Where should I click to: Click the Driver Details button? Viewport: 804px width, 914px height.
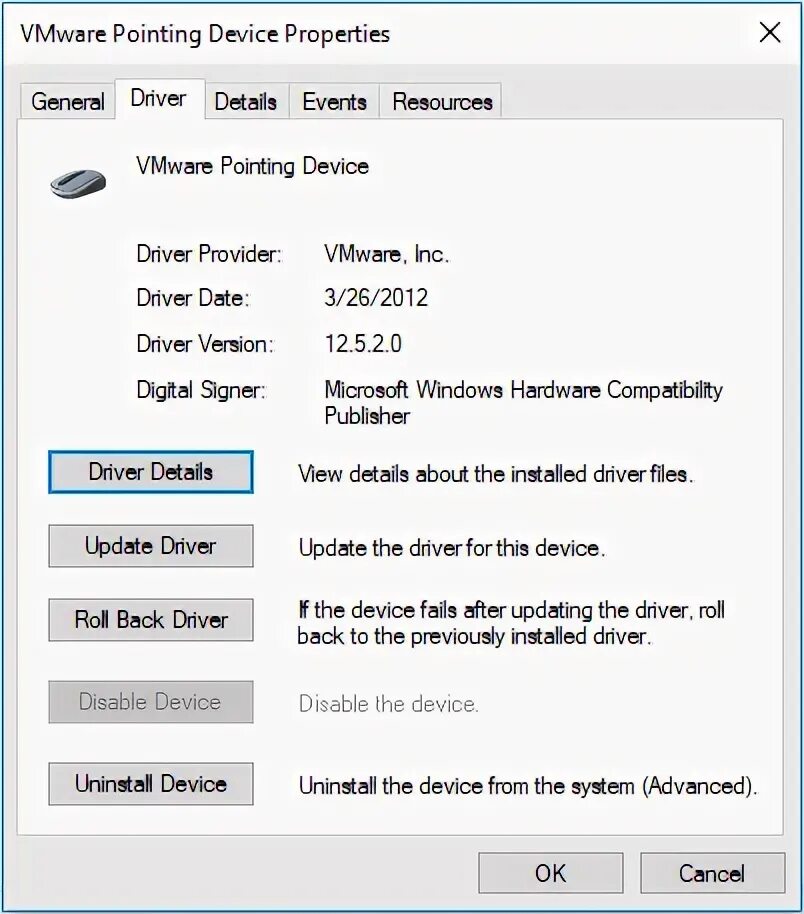(x=151, y=472)
